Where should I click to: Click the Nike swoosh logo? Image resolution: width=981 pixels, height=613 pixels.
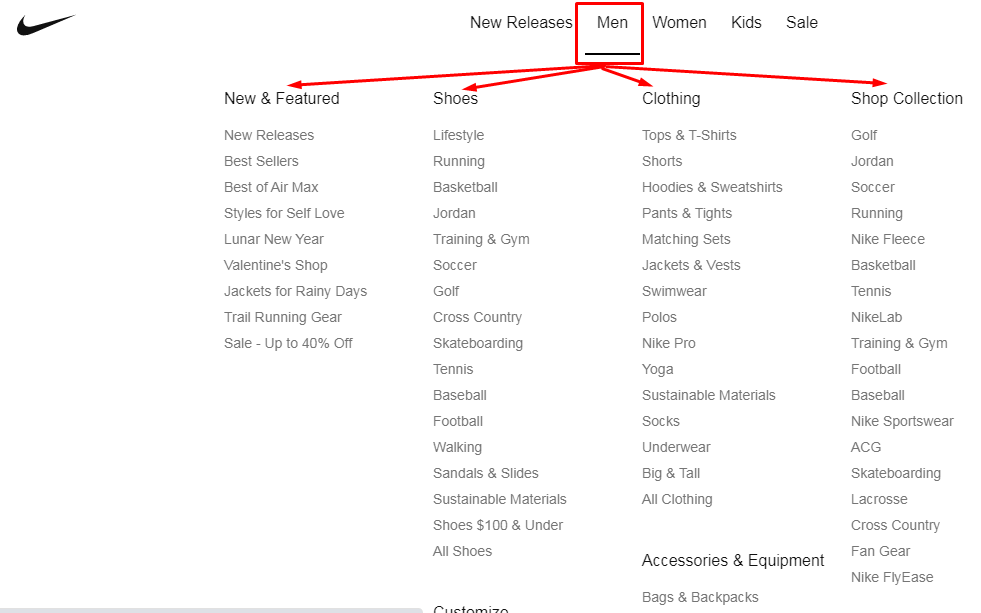tap(46, 25)
